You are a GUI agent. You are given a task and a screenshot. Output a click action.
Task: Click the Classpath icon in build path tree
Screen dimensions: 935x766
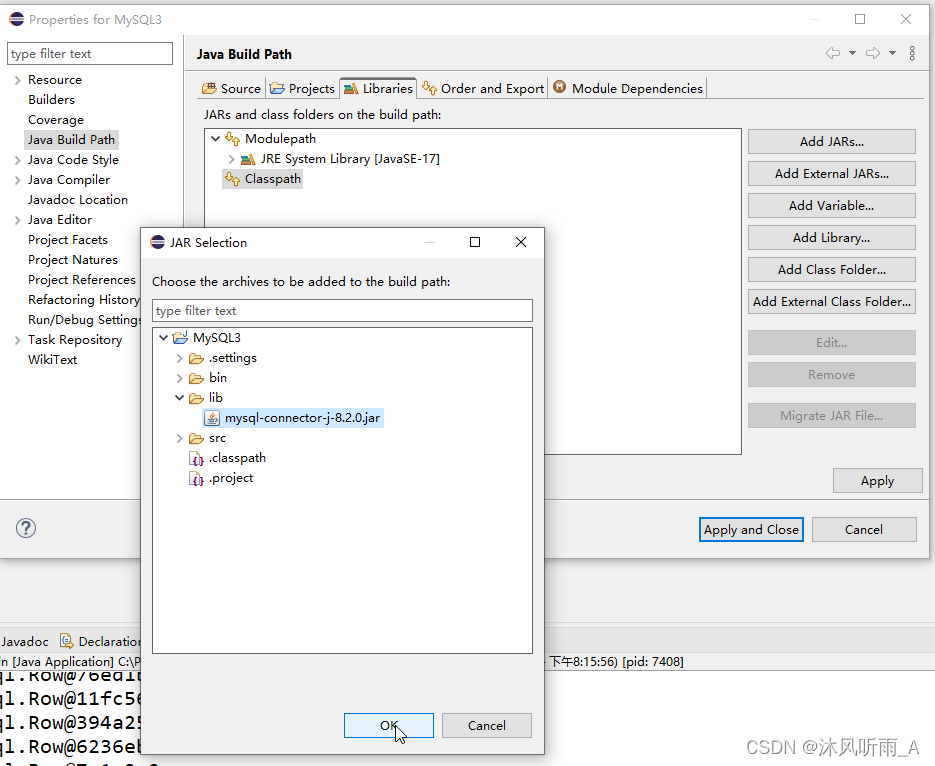[x=233, y=179]
